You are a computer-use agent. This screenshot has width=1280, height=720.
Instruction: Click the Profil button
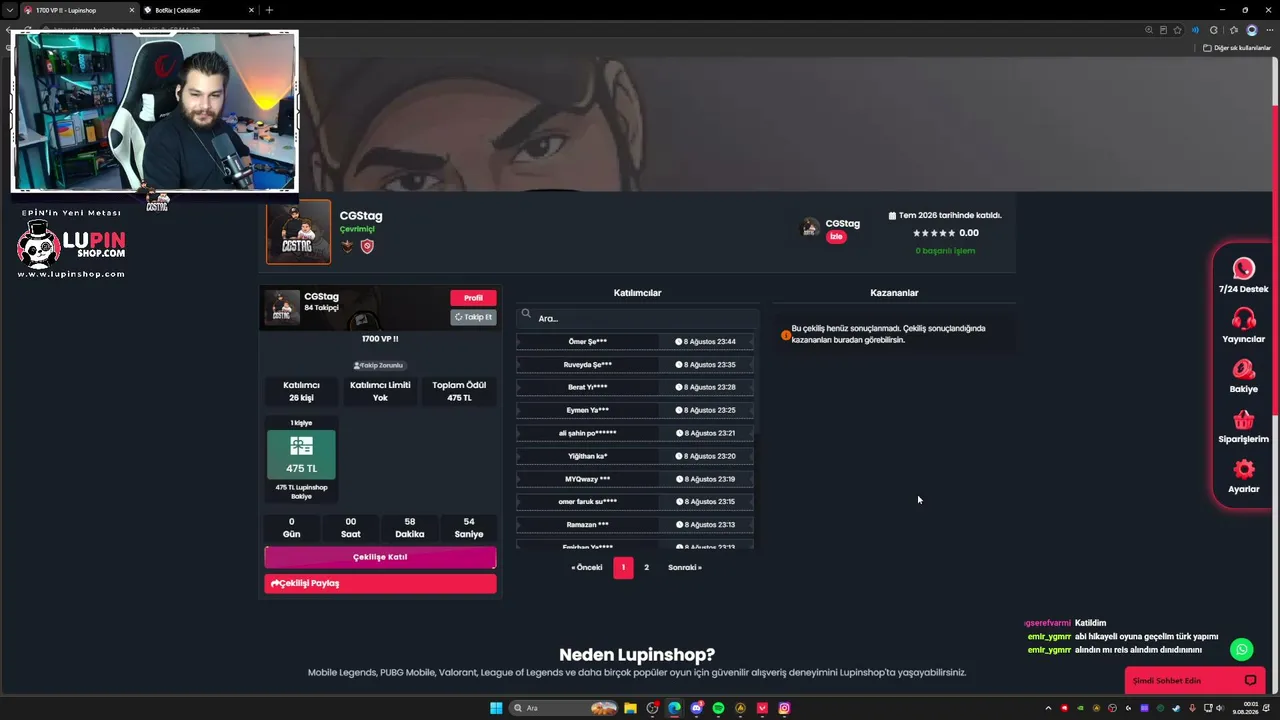(473, 298)
